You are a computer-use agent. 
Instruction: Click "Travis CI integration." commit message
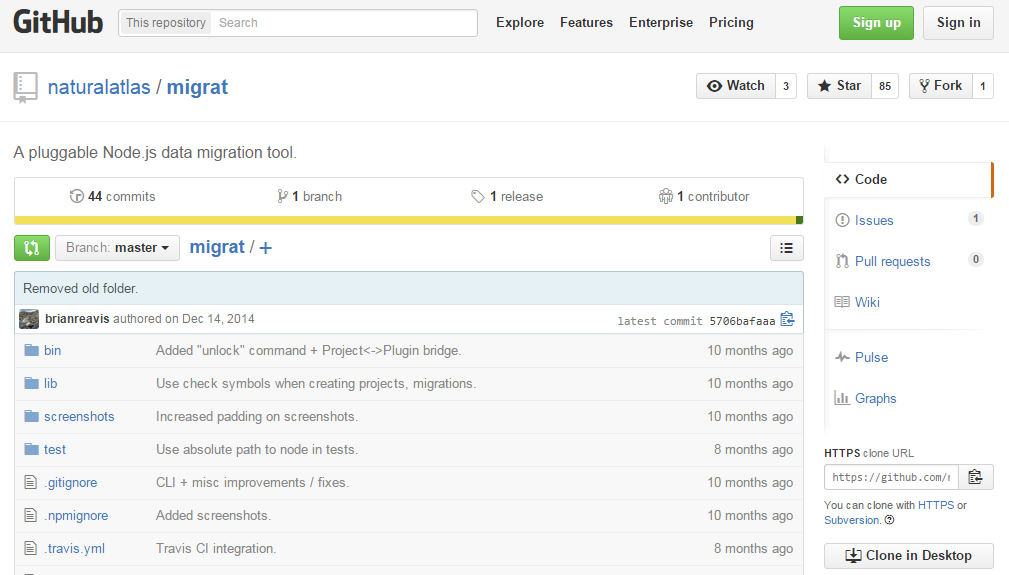(x=216, y=548)
